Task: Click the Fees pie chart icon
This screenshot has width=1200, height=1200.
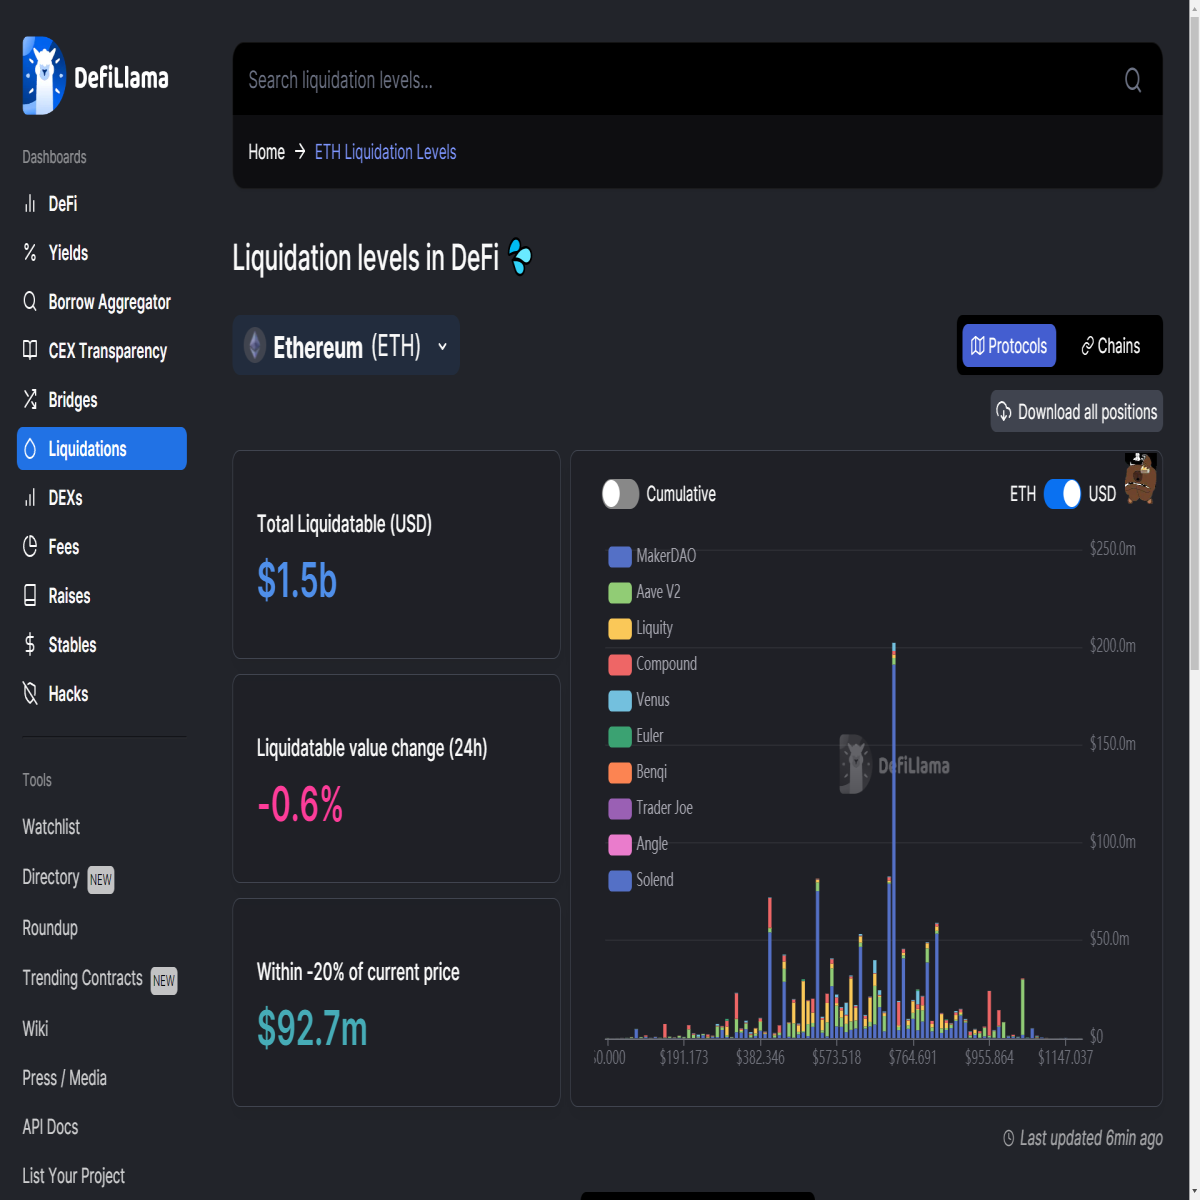Action: click(x=30, y=547)
